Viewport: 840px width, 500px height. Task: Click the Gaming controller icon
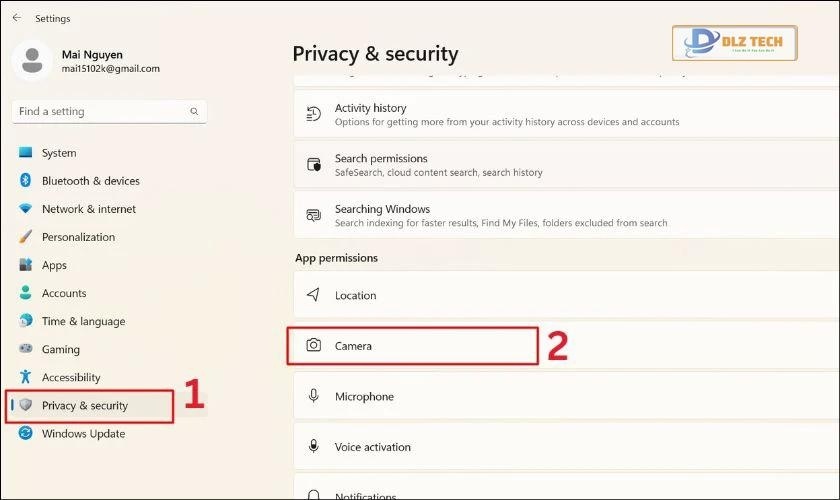point(25,350)
